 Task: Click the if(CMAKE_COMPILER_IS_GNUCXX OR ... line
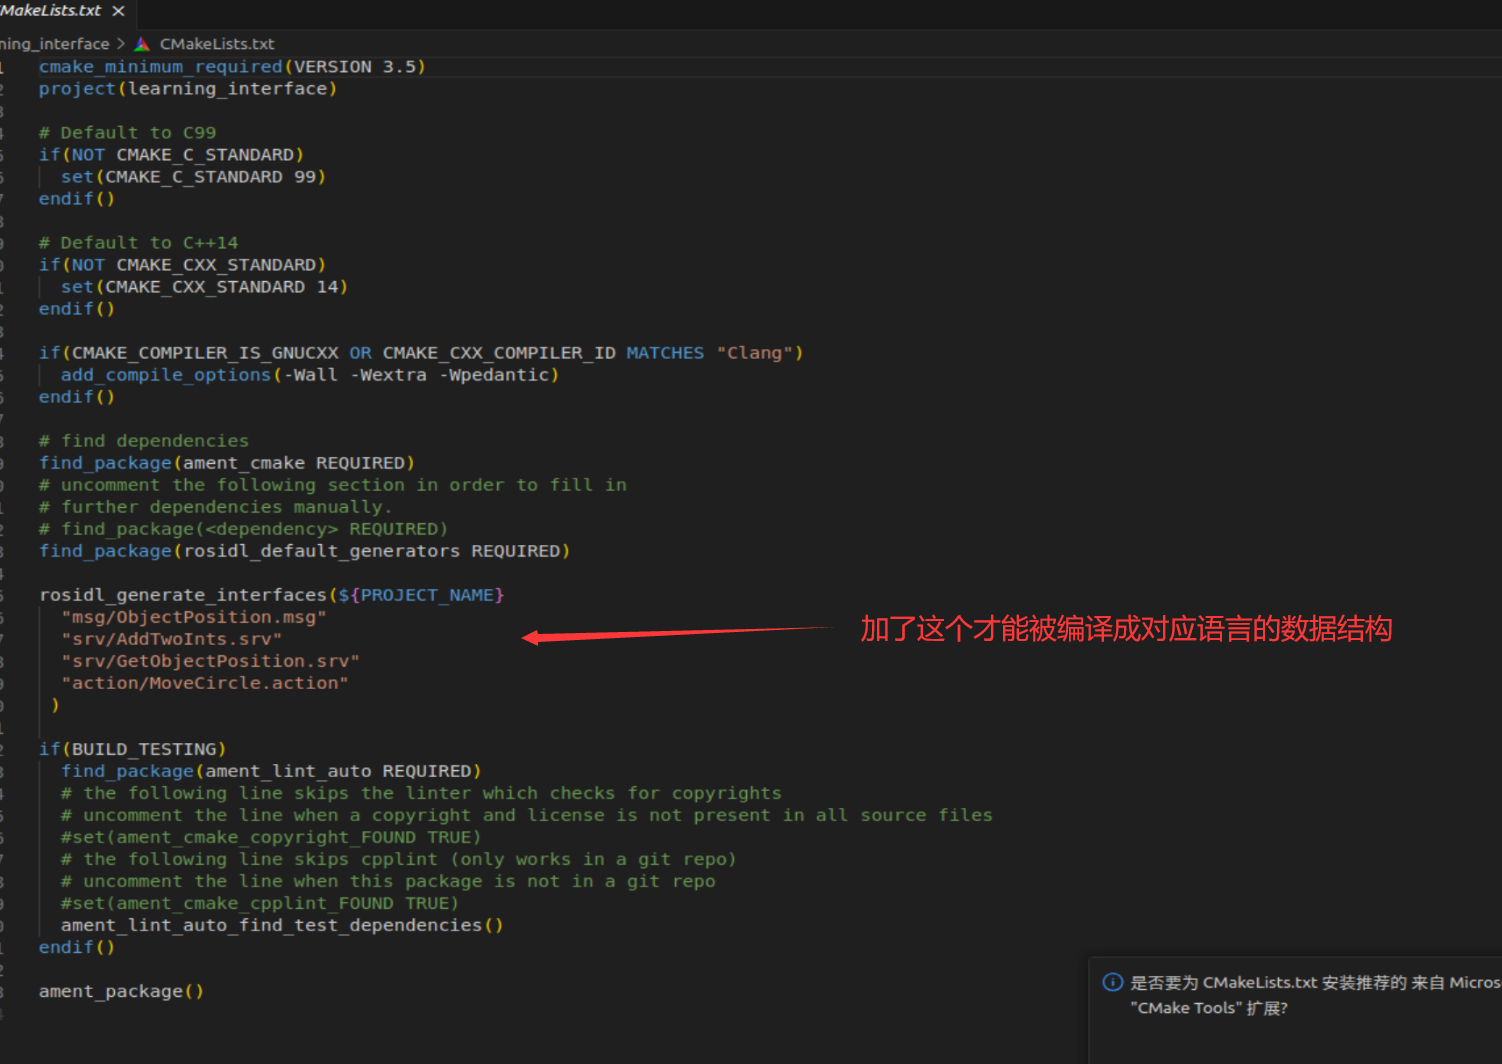[x=421, y=353]
